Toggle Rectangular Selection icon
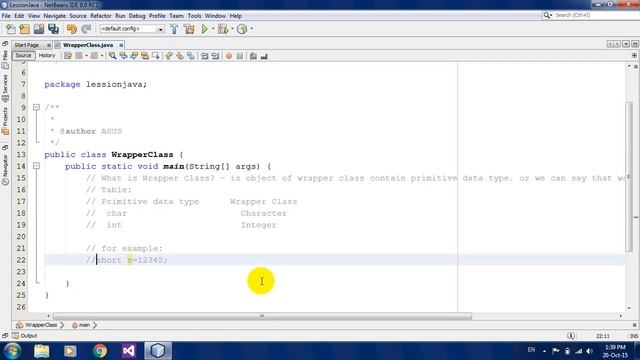The height and width of the screenshot is (360, 640). point(156,56)
